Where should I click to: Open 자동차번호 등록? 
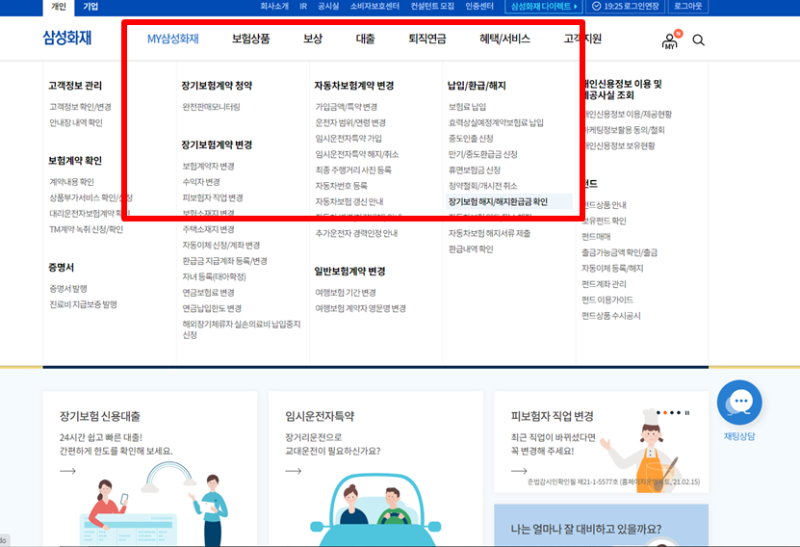point(341,186)
